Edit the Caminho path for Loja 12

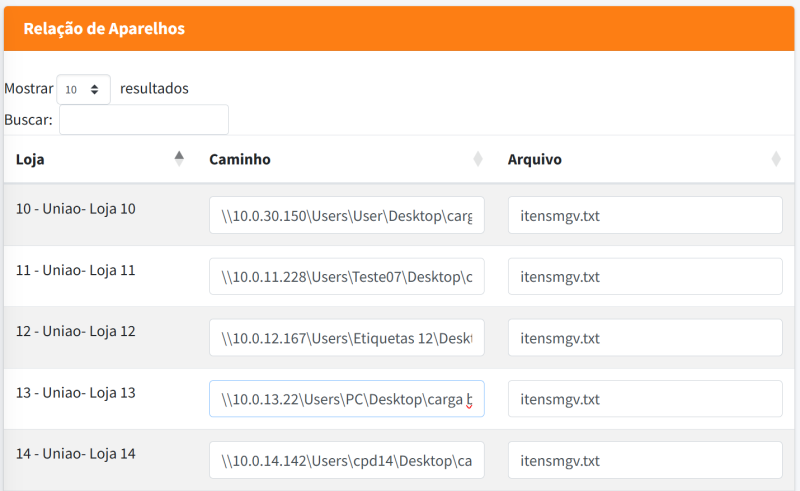click(x=346, y=338)
